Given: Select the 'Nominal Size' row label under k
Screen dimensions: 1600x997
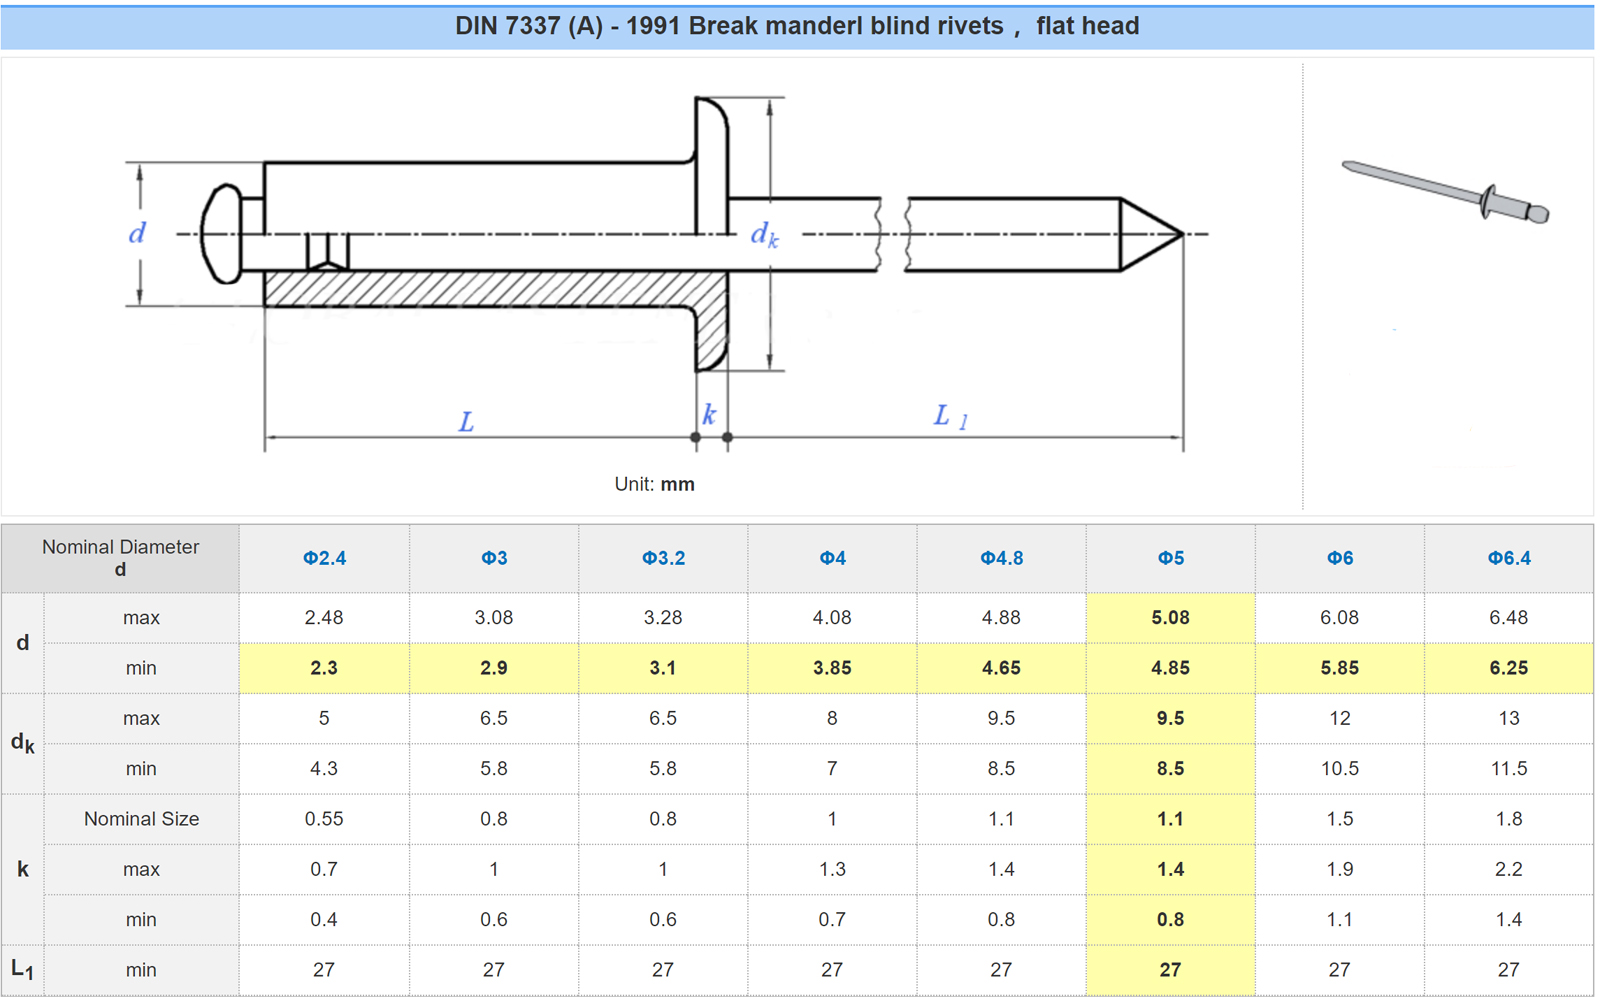Looking at the screenshot, I should 141,819.
